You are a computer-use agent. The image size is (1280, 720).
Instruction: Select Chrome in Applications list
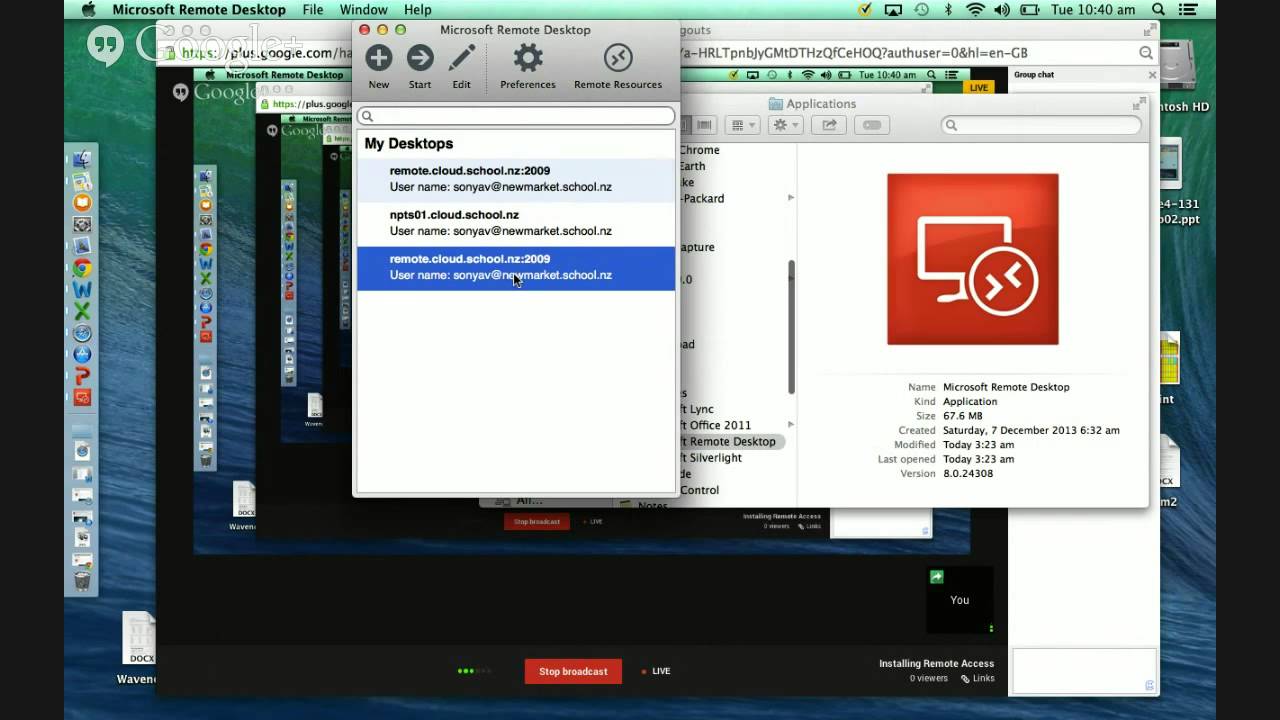pyautogui.click(x=699, y=150)
